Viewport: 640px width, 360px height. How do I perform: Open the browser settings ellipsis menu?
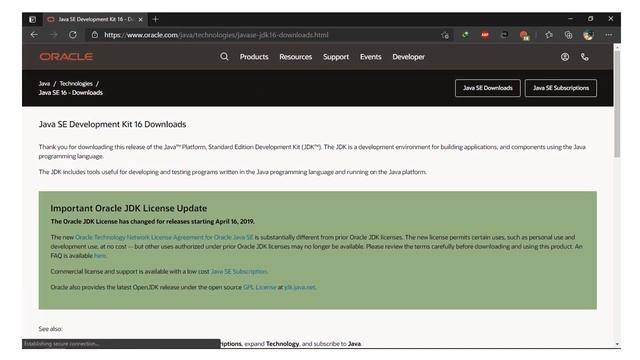[x=609, y=35]
